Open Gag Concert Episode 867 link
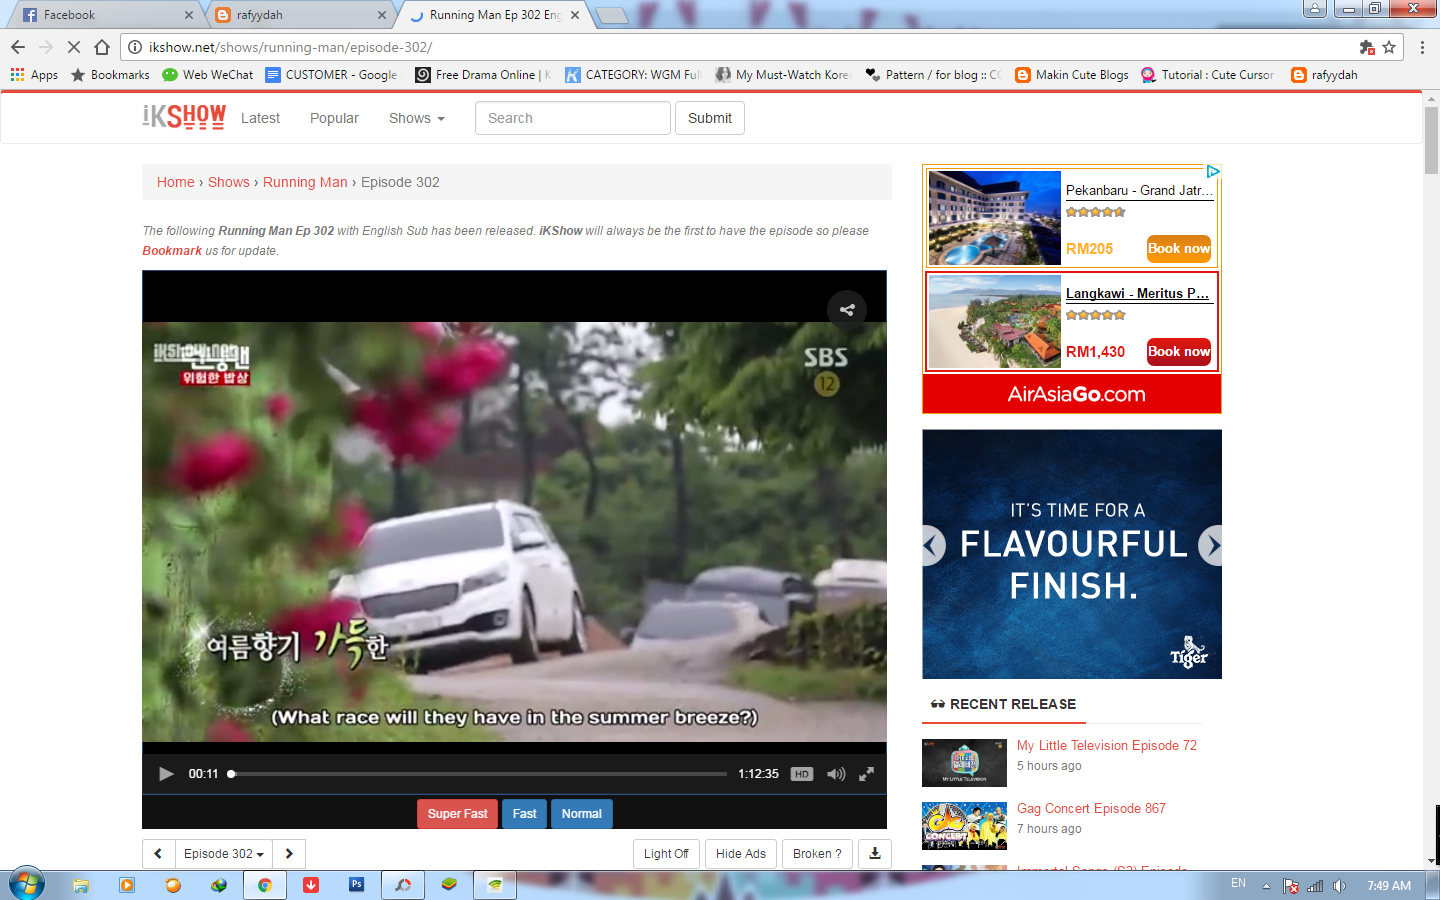 coord(1091,808)
